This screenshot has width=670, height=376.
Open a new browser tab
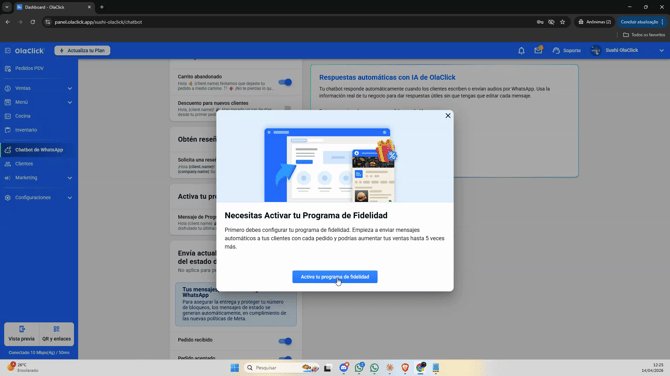pos(102,7)
